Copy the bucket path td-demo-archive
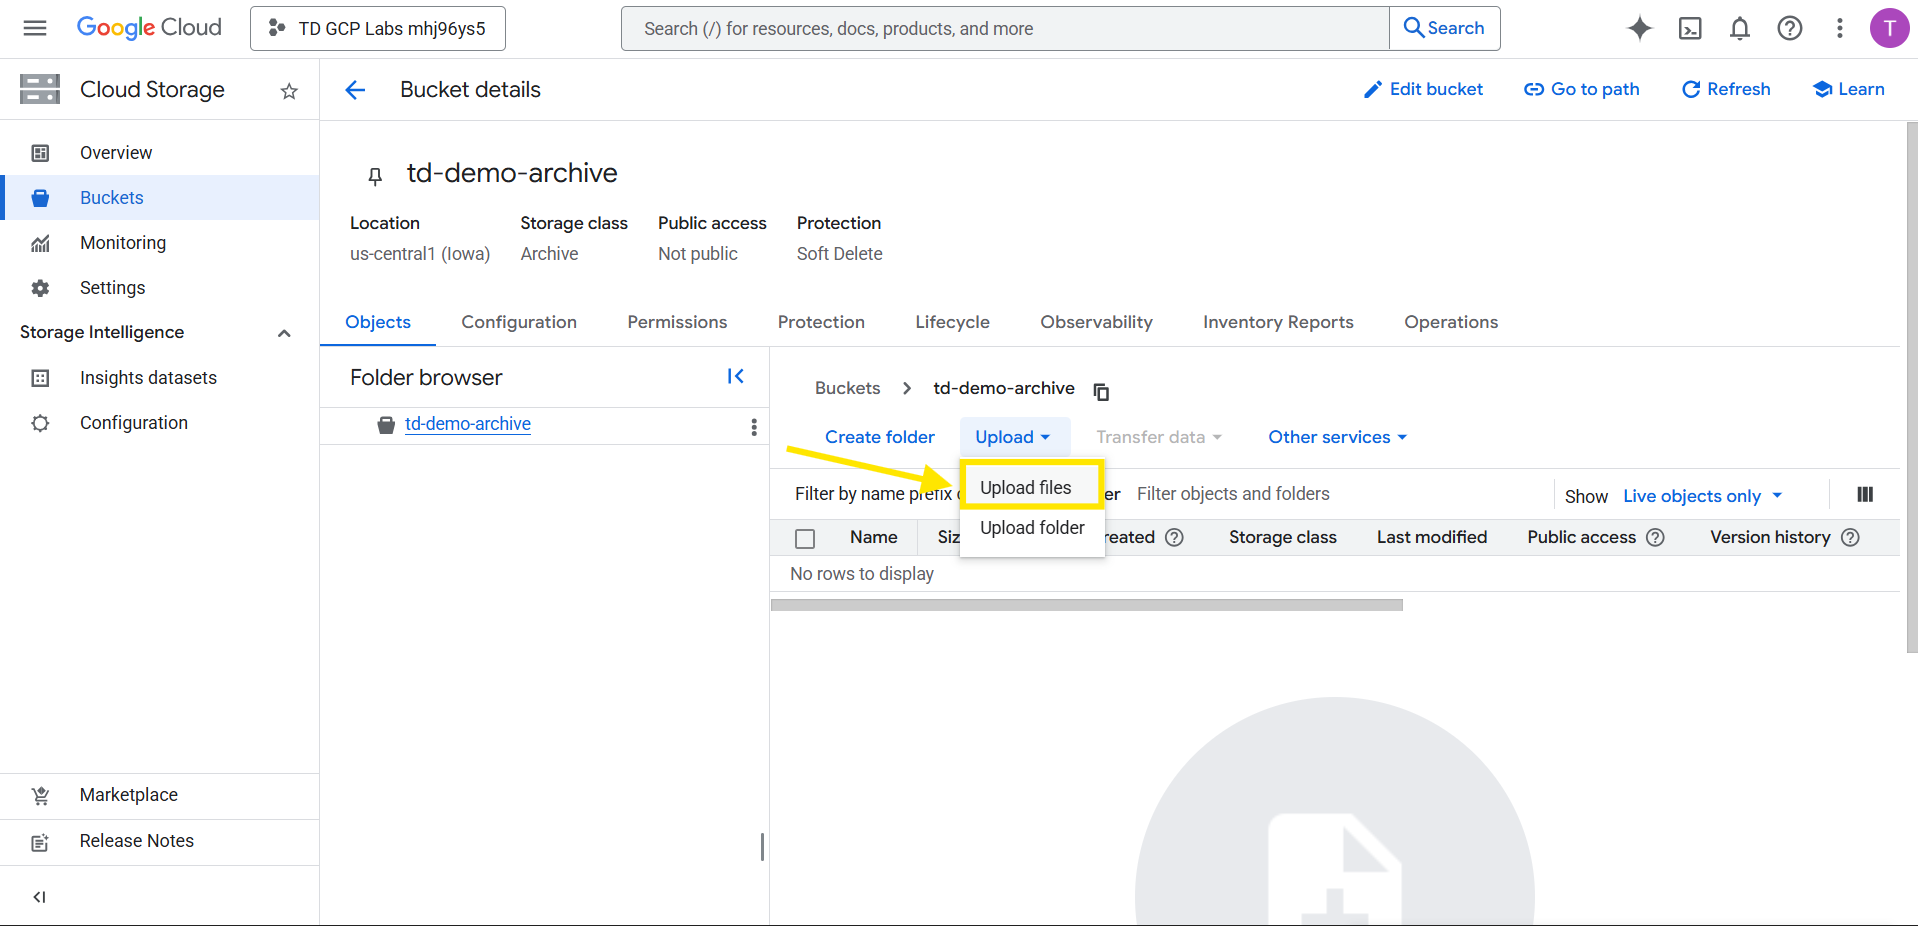 tap(1101, 391)
